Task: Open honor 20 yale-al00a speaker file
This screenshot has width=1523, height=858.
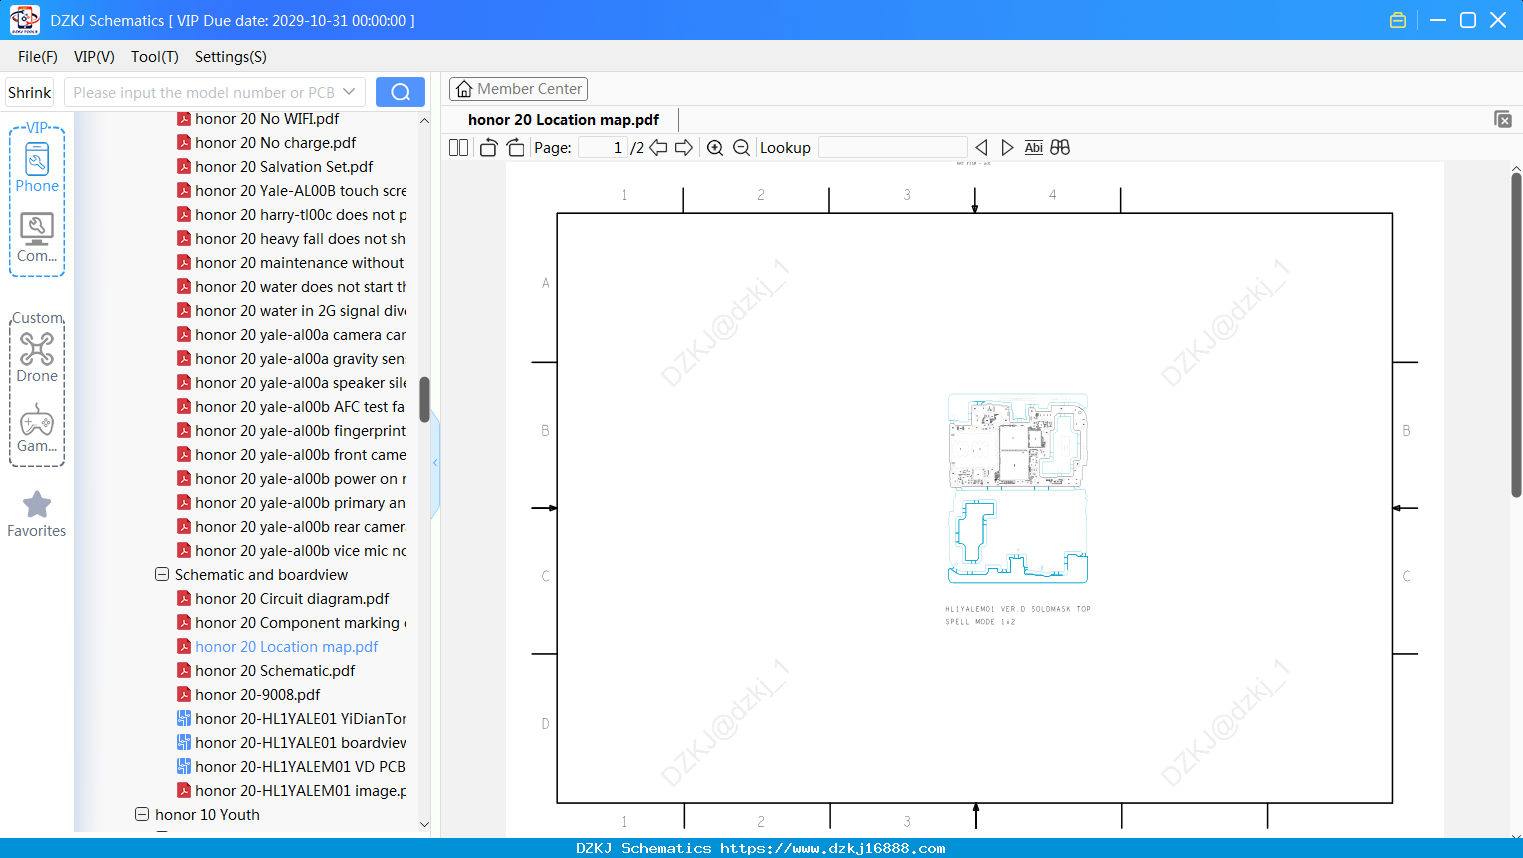Action: click(x=292, y=383)
